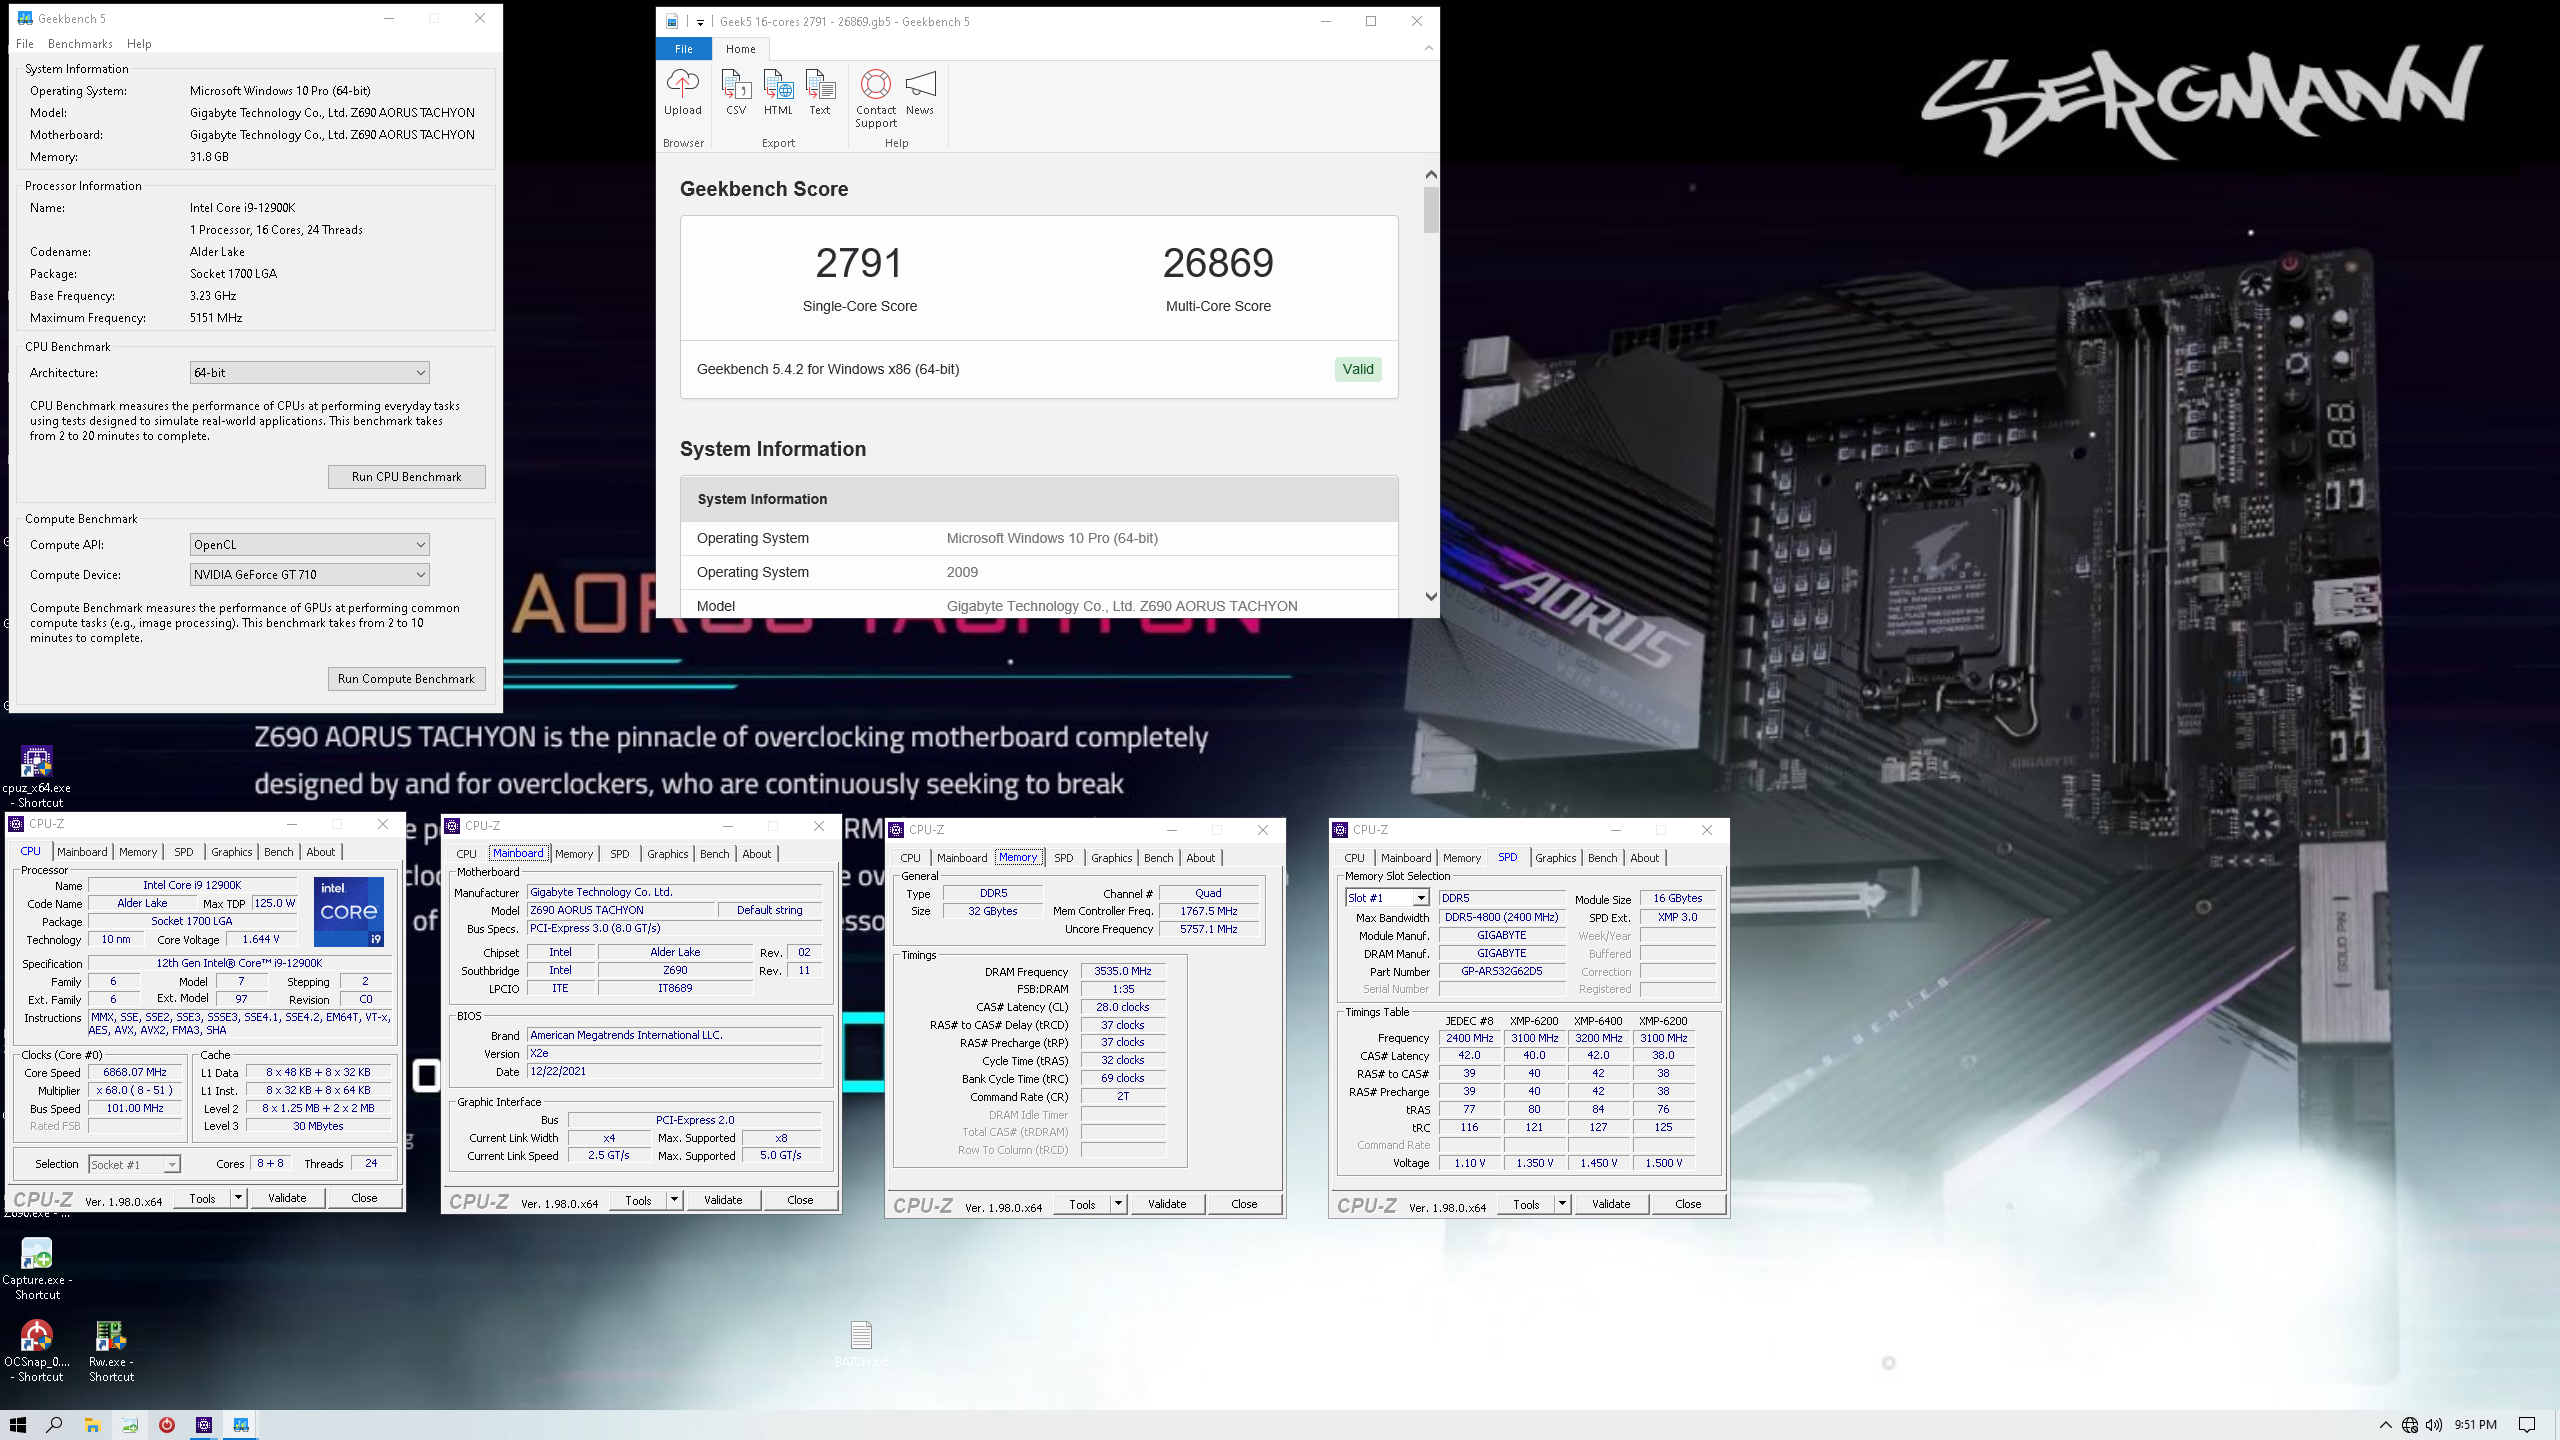Click the Intel Core i9 logo image
The height and width of the screenshot is (1440, 2560).
pyautogui.click(x=349, y=911)
